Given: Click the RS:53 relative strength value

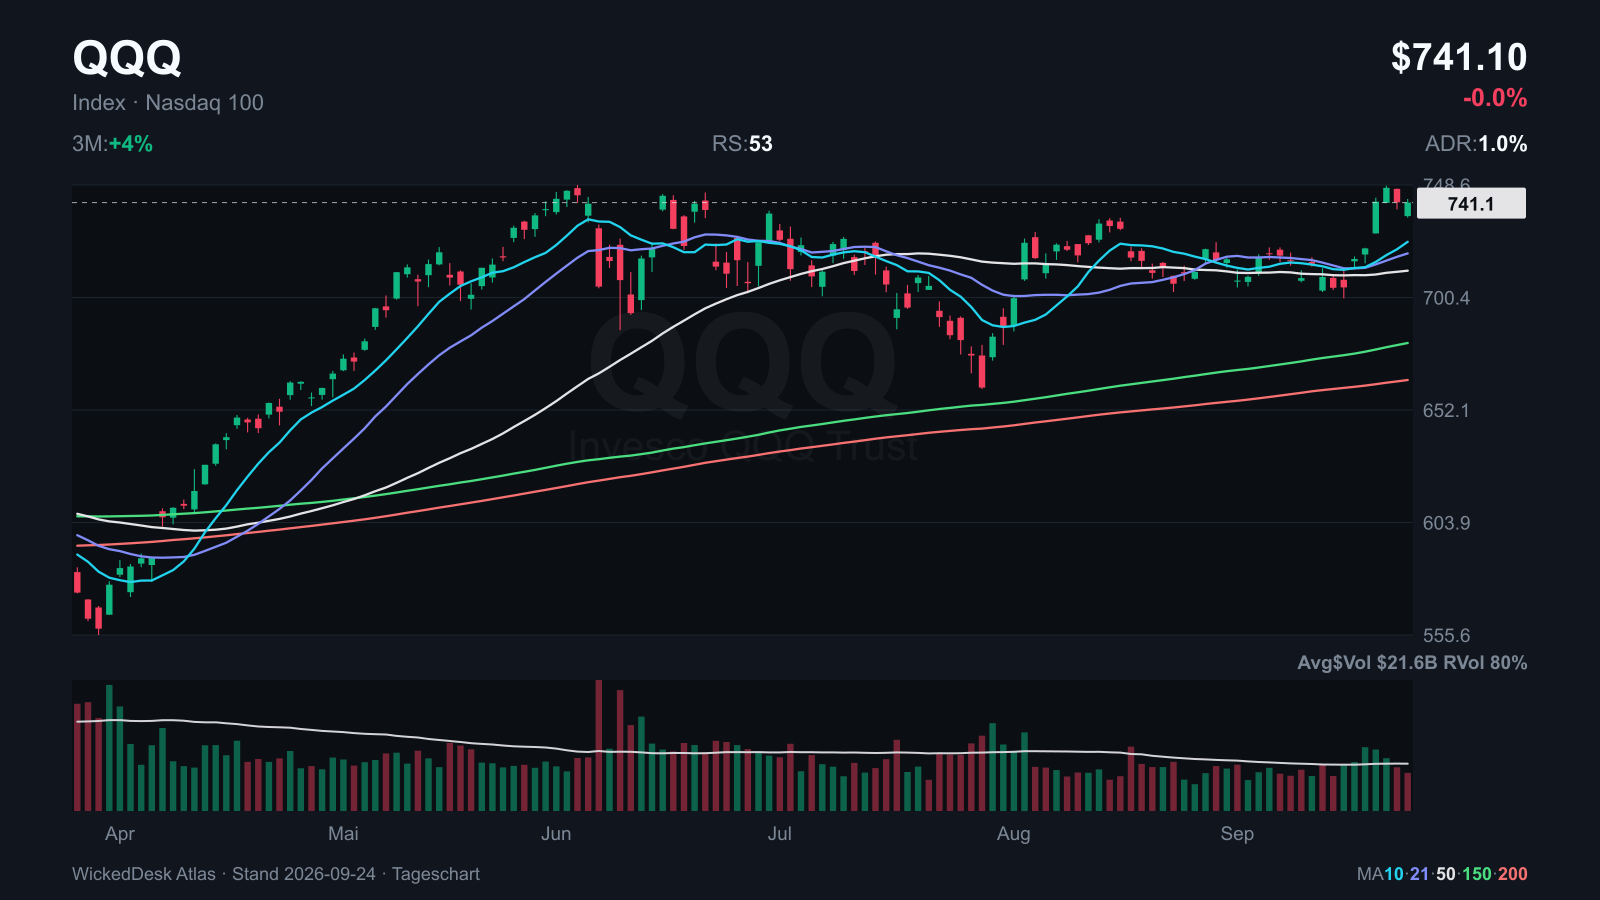Looking at the screenshot, I should [742, 144].
